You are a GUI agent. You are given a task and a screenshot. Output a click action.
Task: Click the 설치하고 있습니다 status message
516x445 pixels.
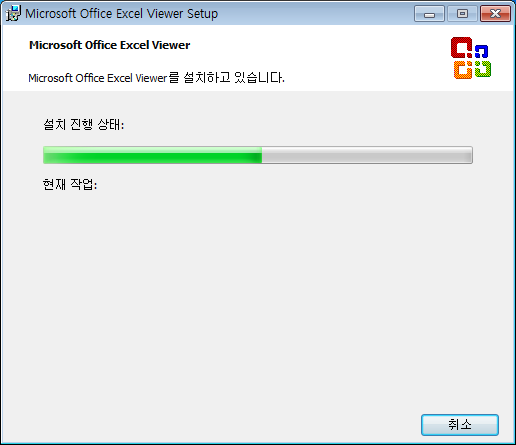coord(156,78)
